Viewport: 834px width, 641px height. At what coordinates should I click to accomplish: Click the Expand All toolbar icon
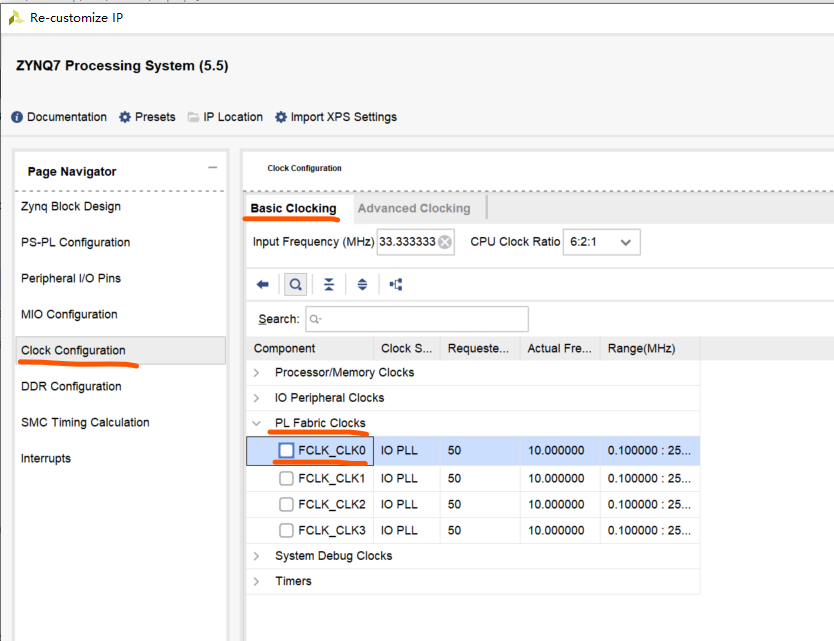pos(362,284)
